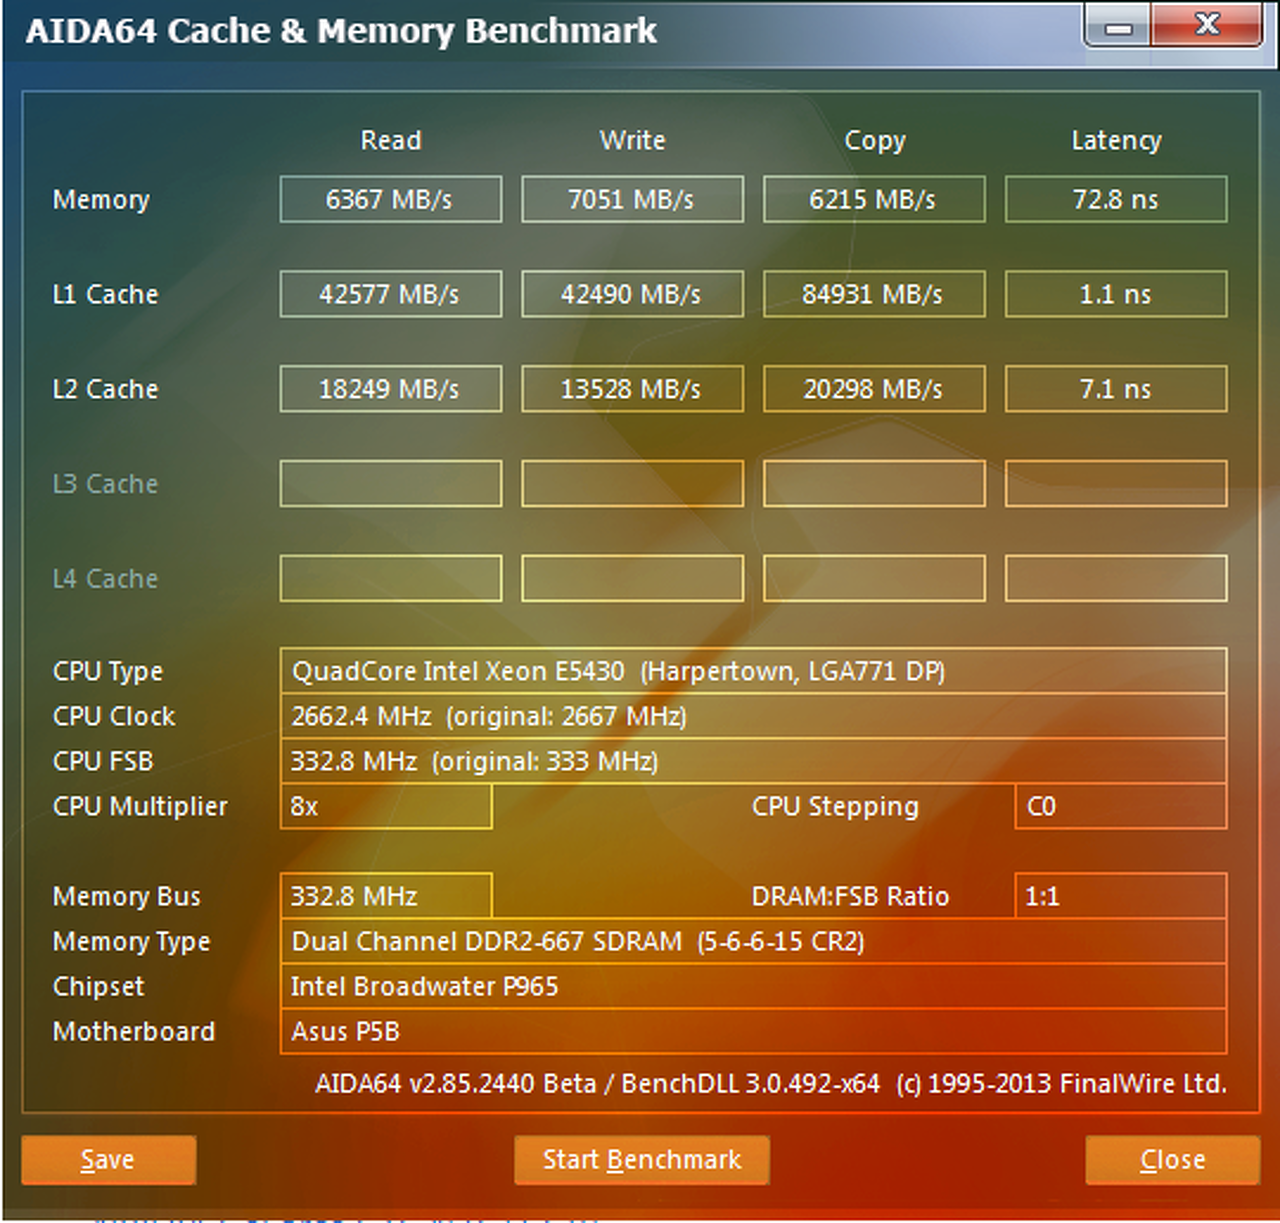Click the DRAM:FSB Ratio value 1:1
The image size is (1280, 1223).
1121,896
